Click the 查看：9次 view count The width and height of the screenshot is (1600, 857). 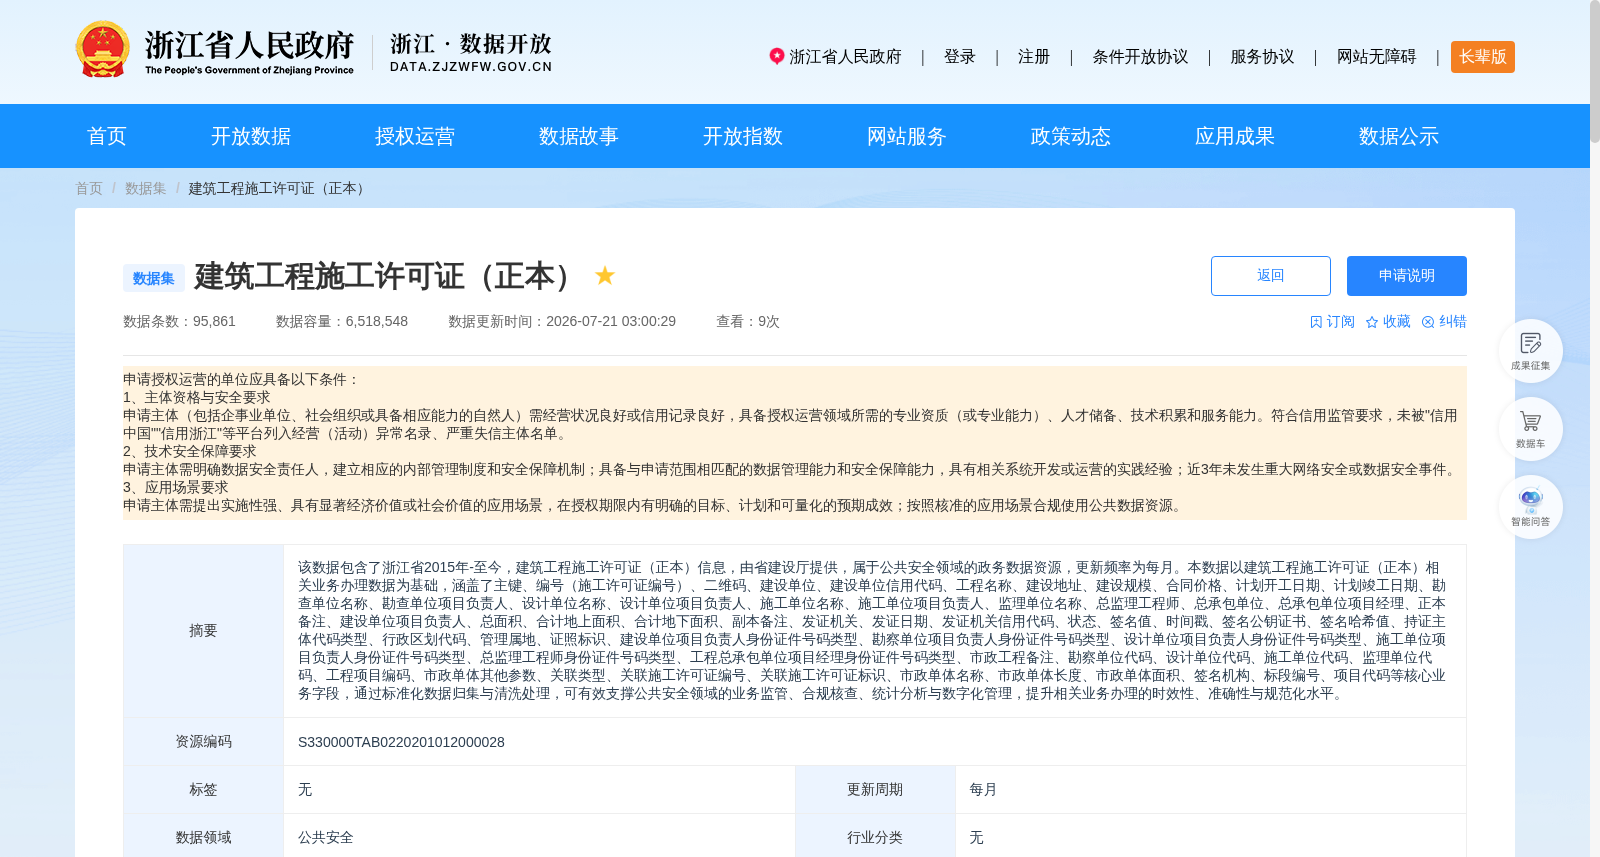click(x=748, y=321)
